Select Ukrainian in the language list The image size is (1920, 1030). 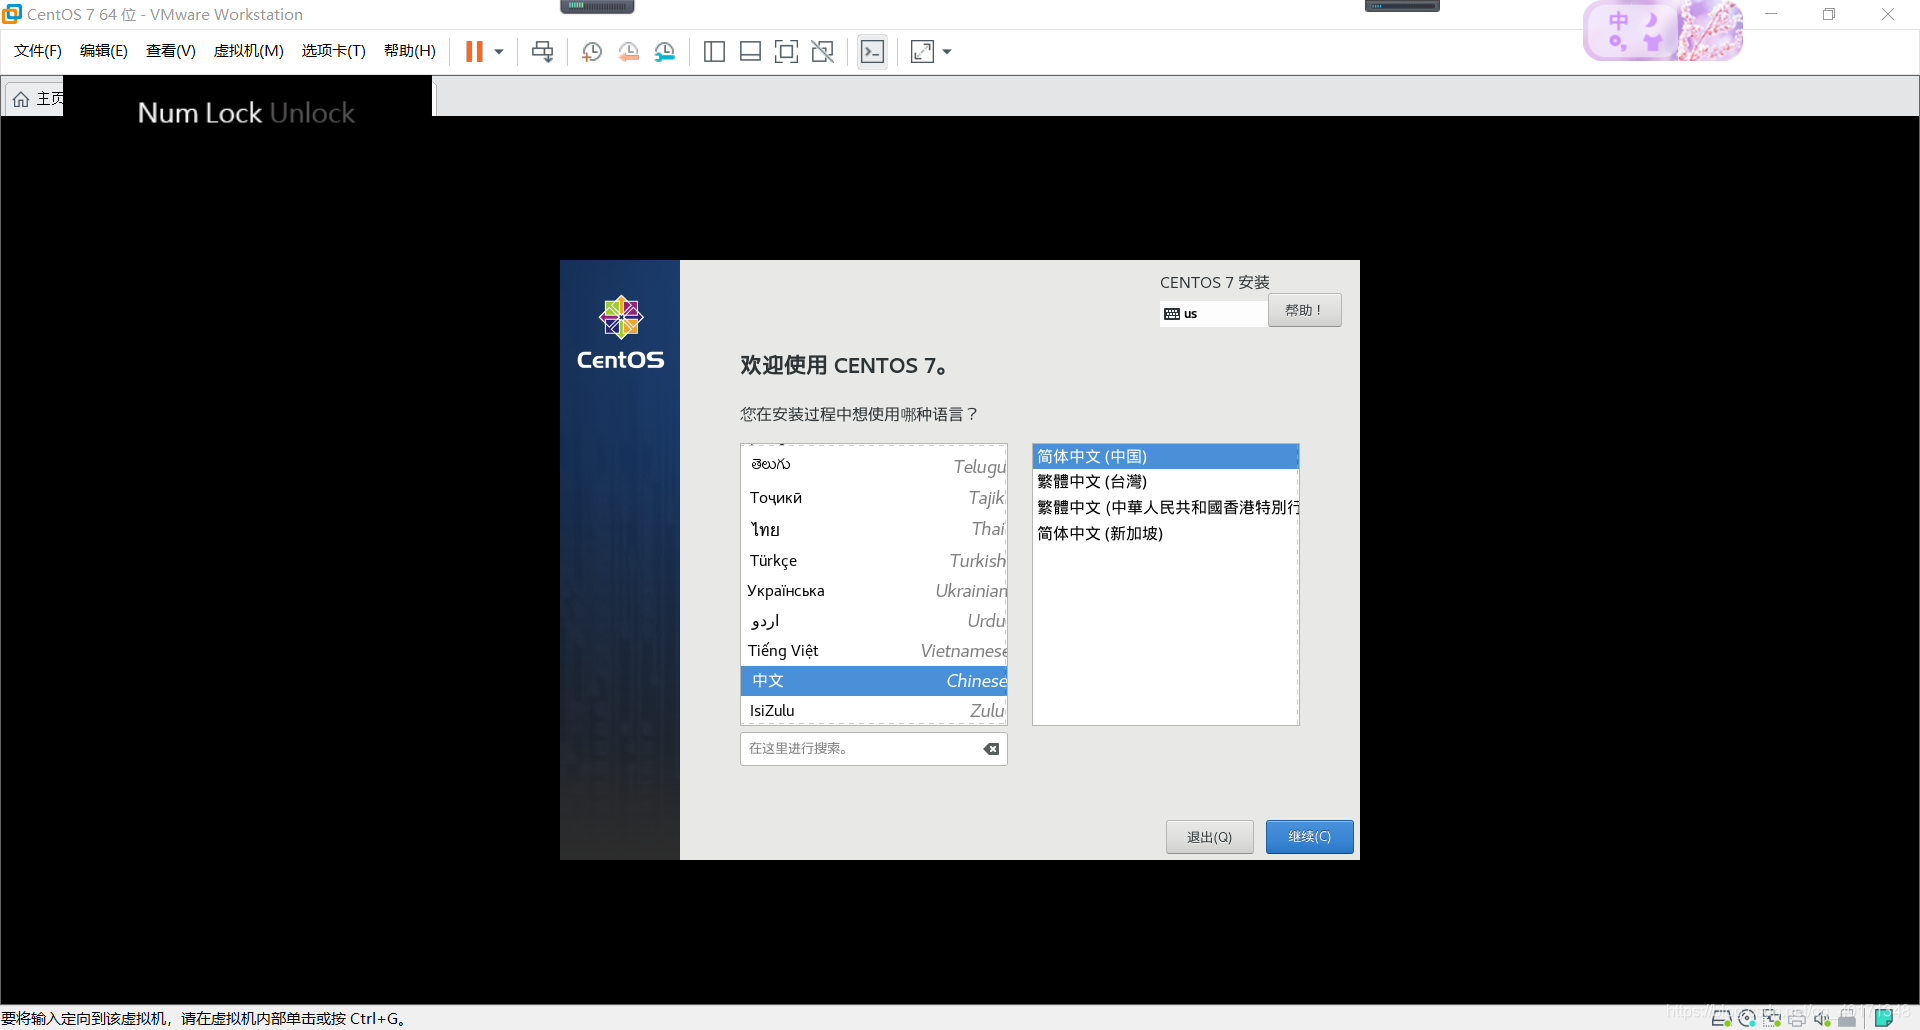coord(874,591)
